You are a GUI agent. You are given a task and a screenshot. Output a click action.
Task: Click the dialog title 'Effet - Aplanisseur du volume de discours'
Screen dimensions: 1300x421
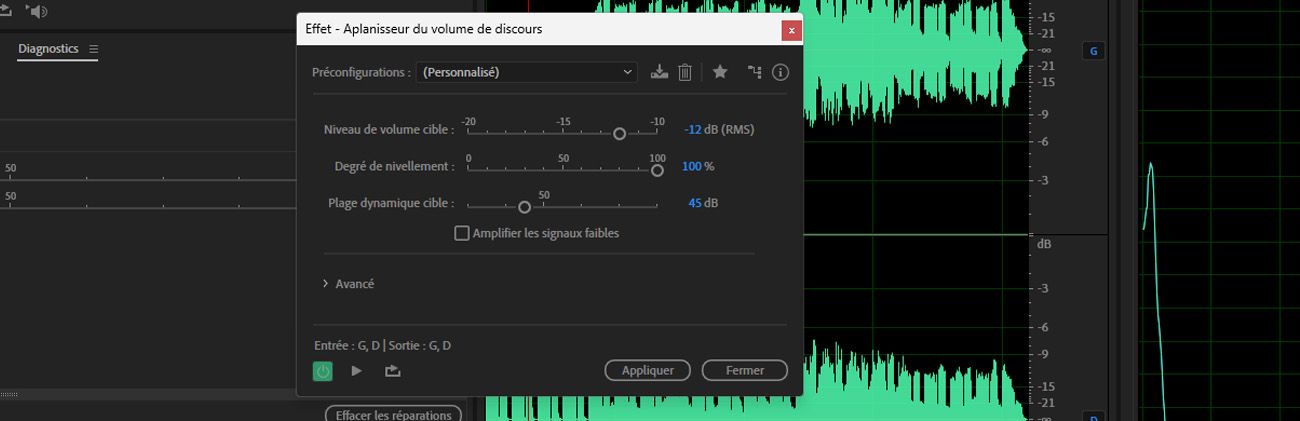point(424,29)
